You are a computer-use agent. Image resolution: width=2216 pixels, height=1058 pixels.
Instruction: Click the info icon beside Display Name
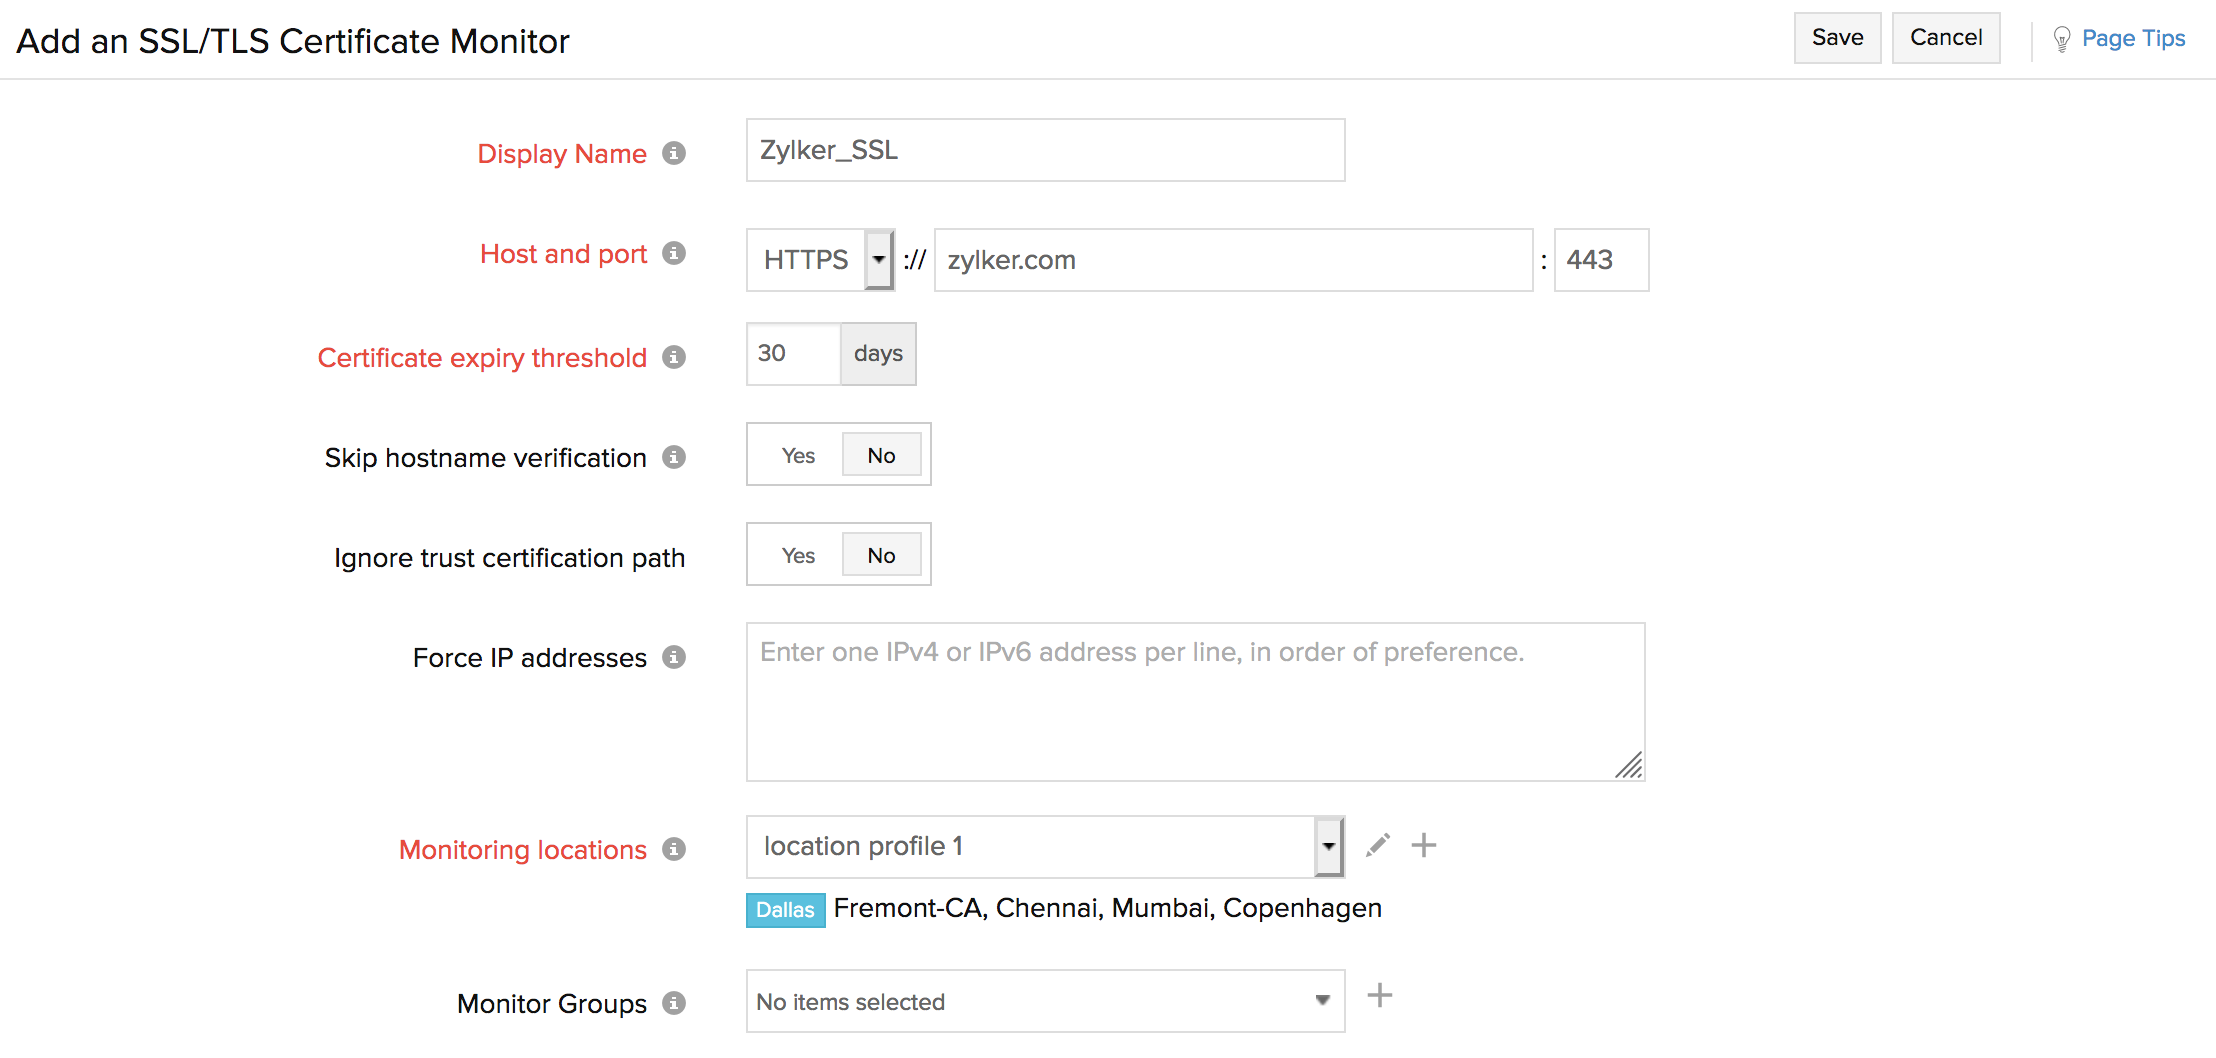[x=674, y=153]
